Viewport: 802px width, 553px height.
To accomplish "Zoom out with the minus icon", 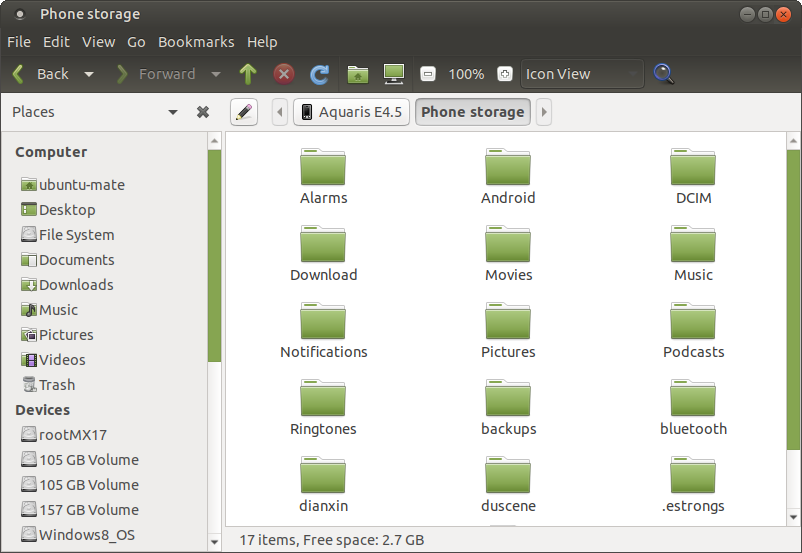I will 428,74.
